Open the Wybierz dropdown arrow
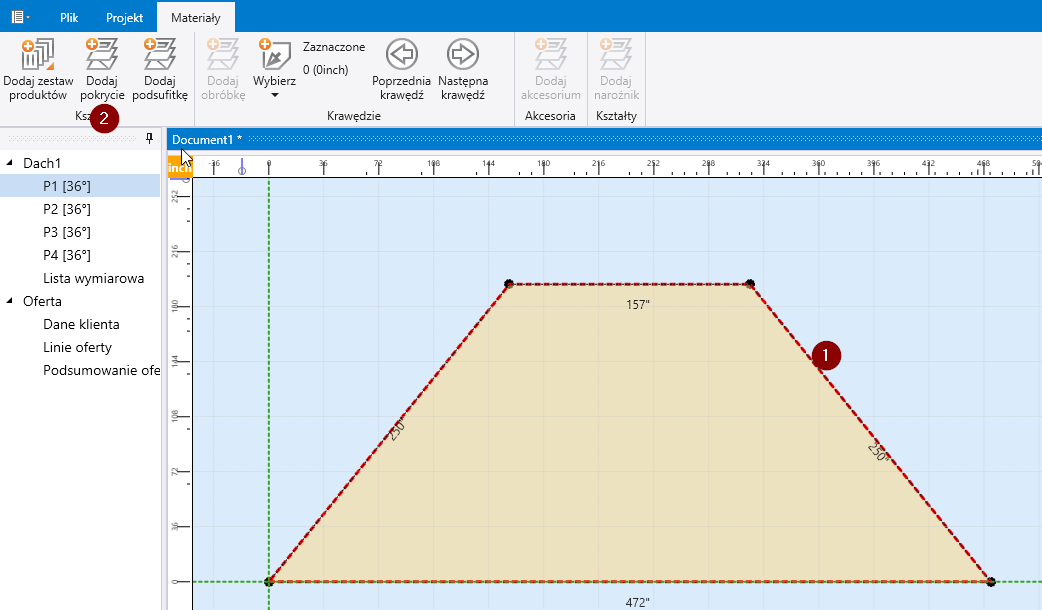The width and height of the screenshot is (1042, 610). click(x=274, y=96)
